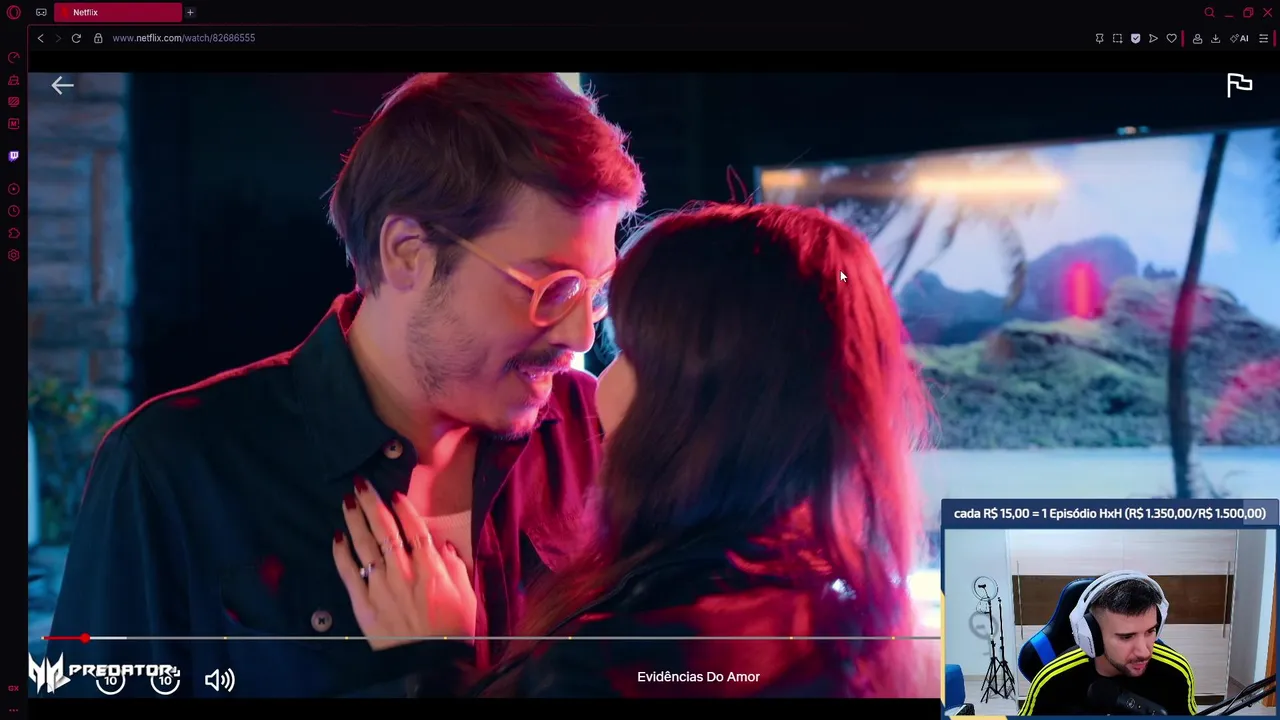The image size is (1280, 720).
Task: Toggle the ad blocker shield
Action: tap(1135, 38)
